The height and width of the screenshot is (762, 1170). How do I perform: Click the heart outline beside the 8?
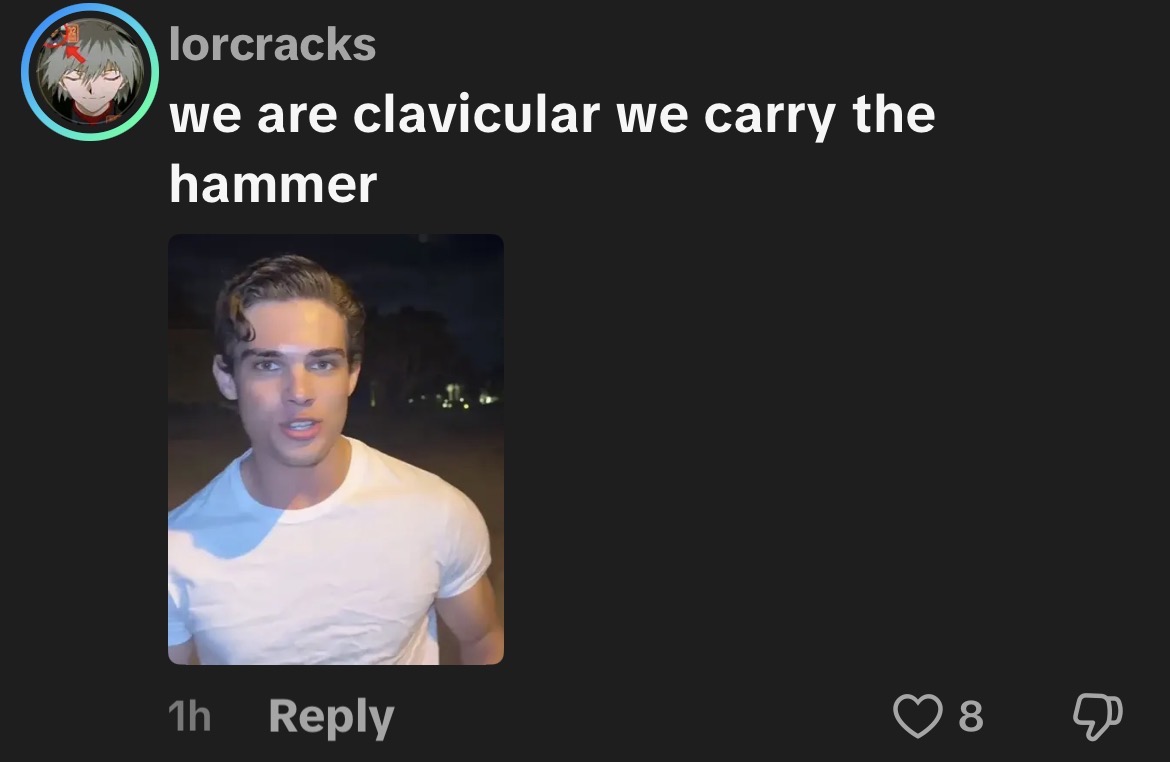pos(917,716)
